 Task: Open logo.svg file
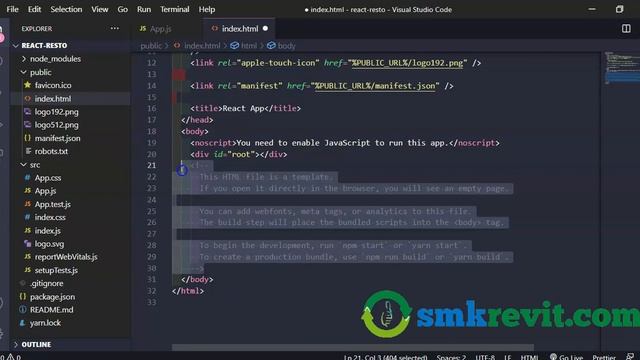pyautogui.click(x=49, y=244)
